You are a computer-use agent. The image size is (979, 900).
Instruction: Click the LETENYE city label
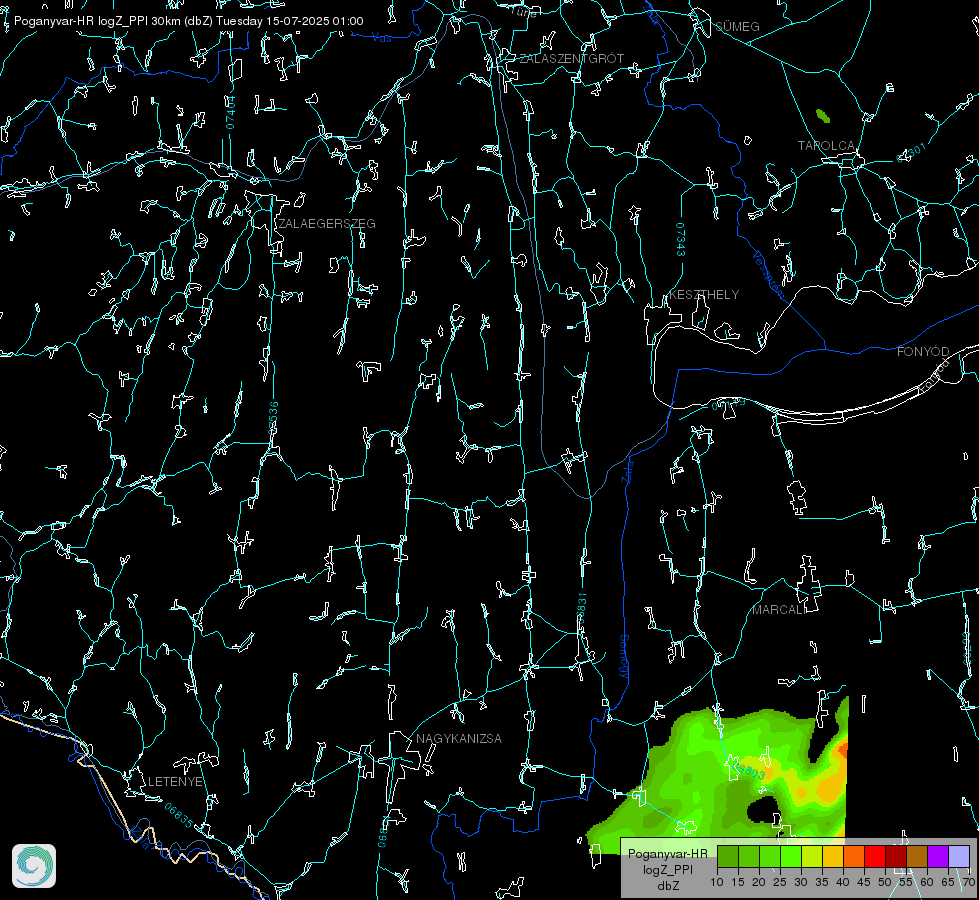tap(175, 782)
